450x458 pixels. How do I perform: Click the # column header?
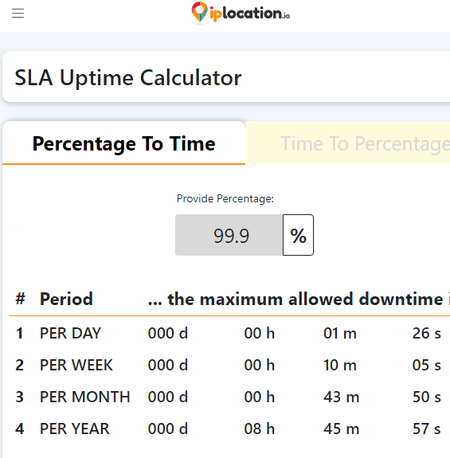tap(20, 298)
